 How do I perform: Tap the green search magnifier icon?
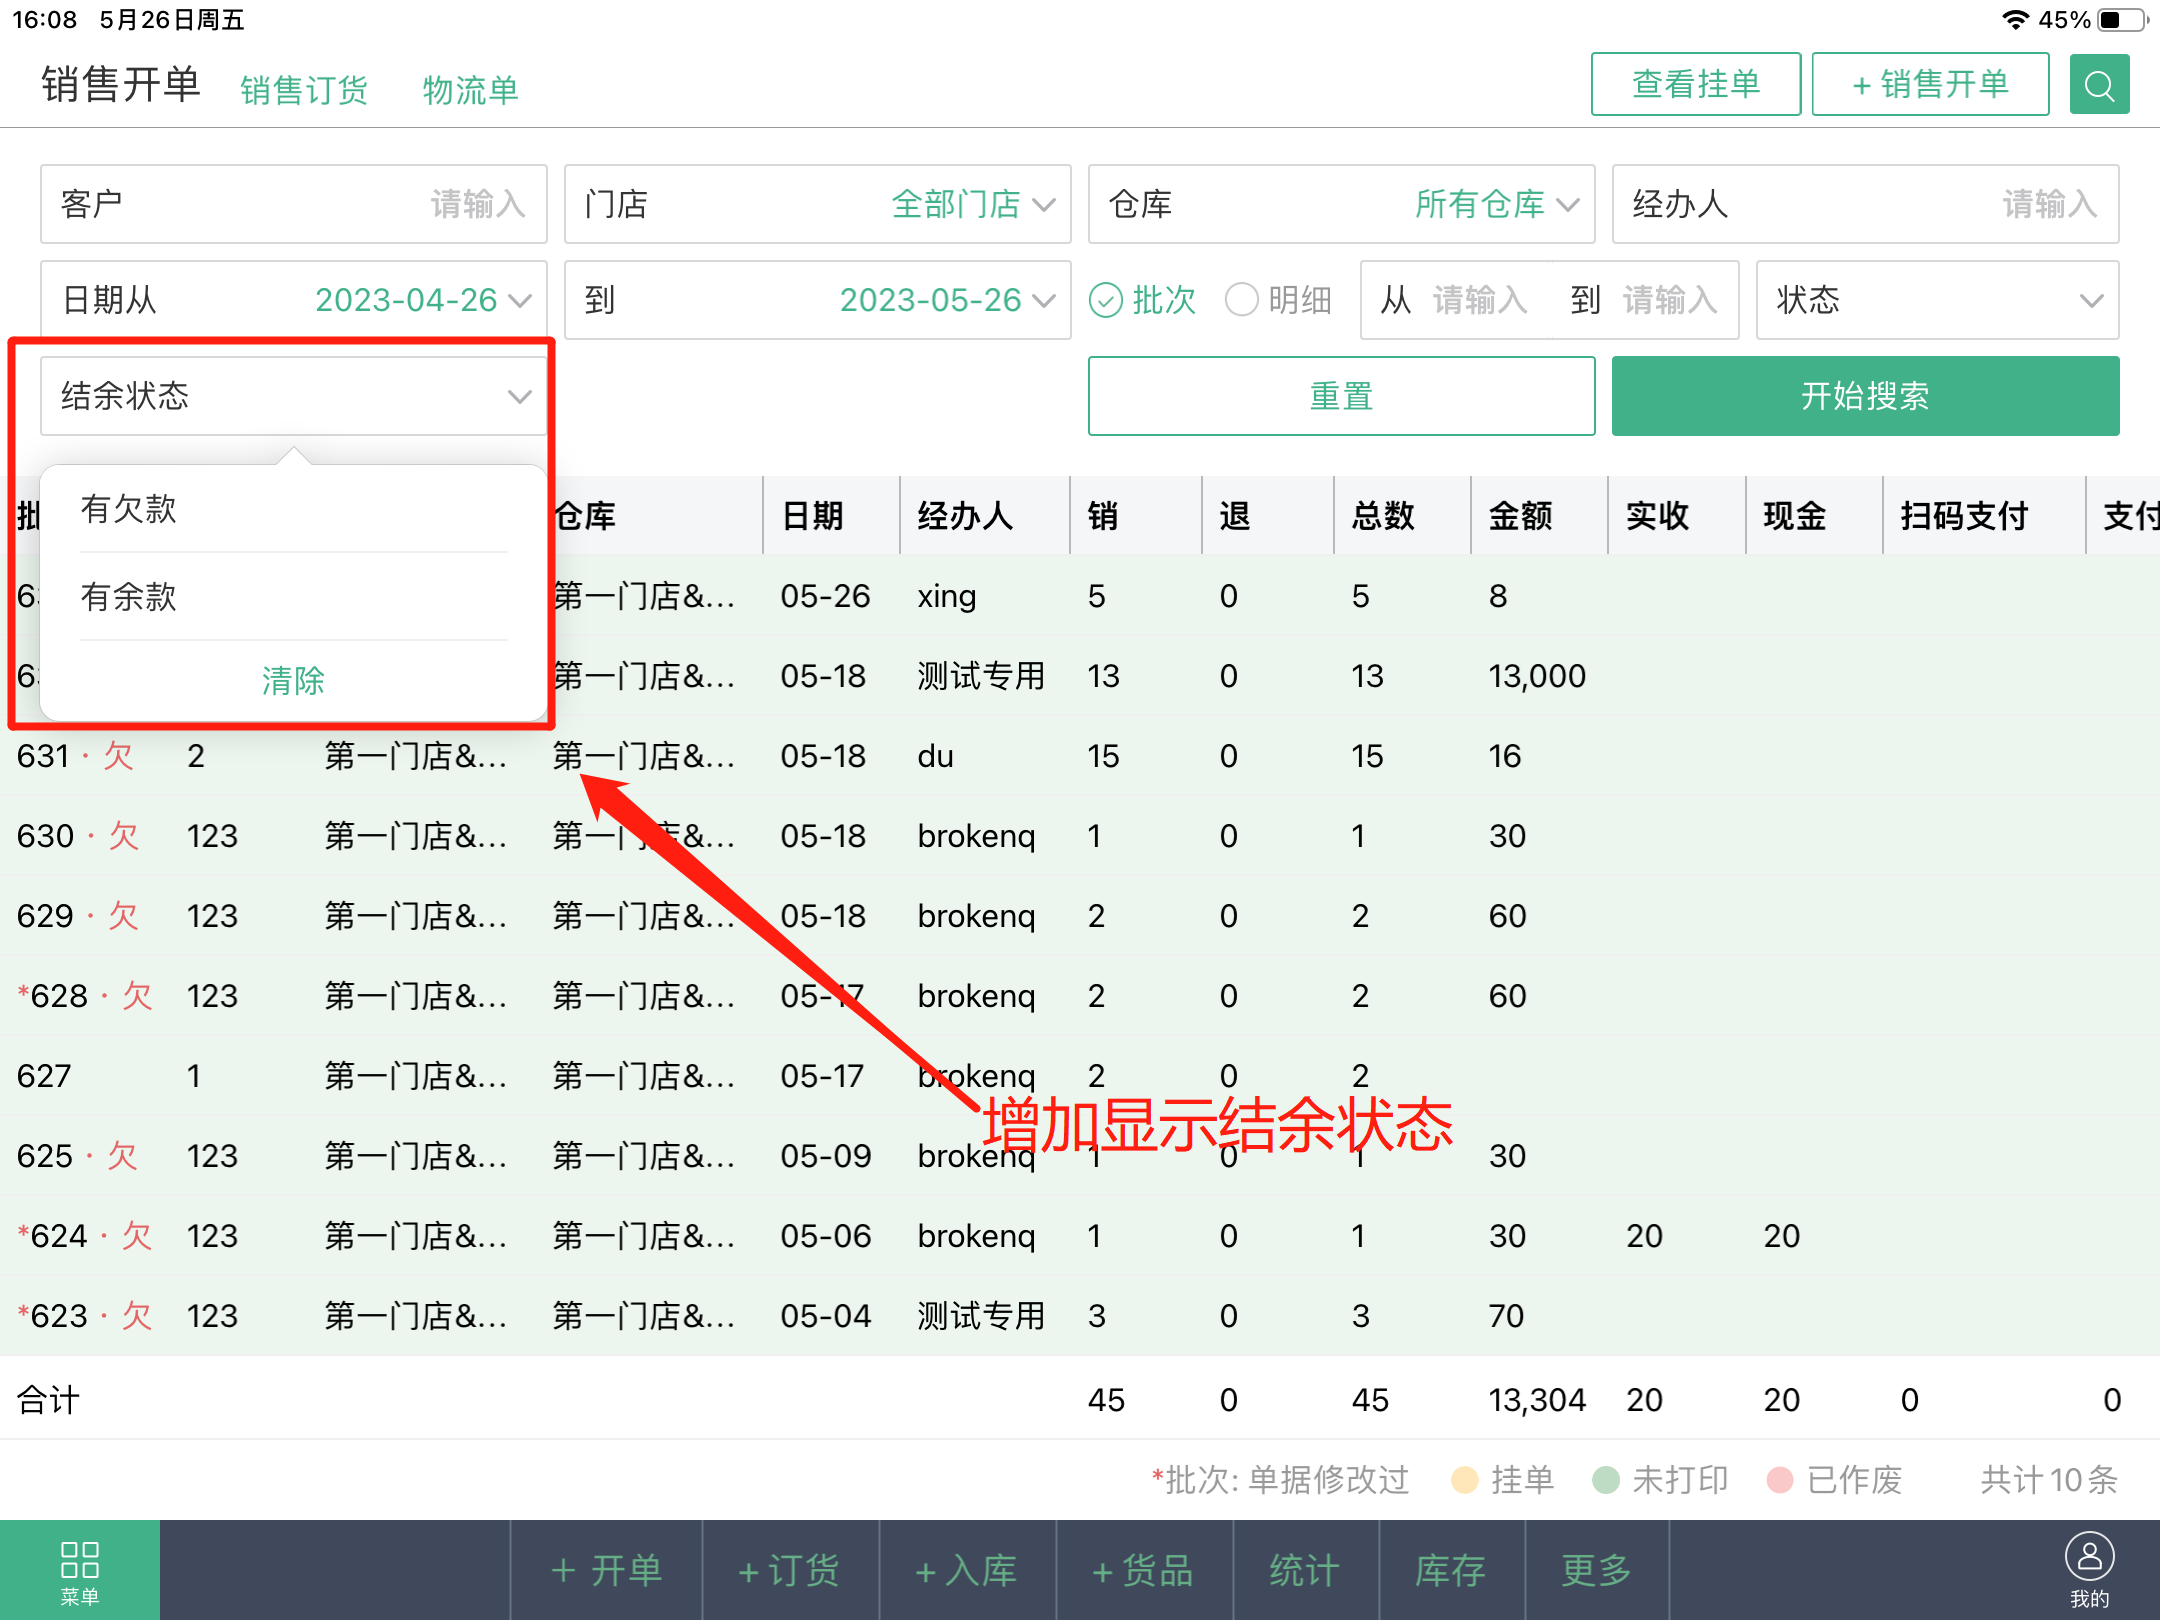click(2099, 85)
